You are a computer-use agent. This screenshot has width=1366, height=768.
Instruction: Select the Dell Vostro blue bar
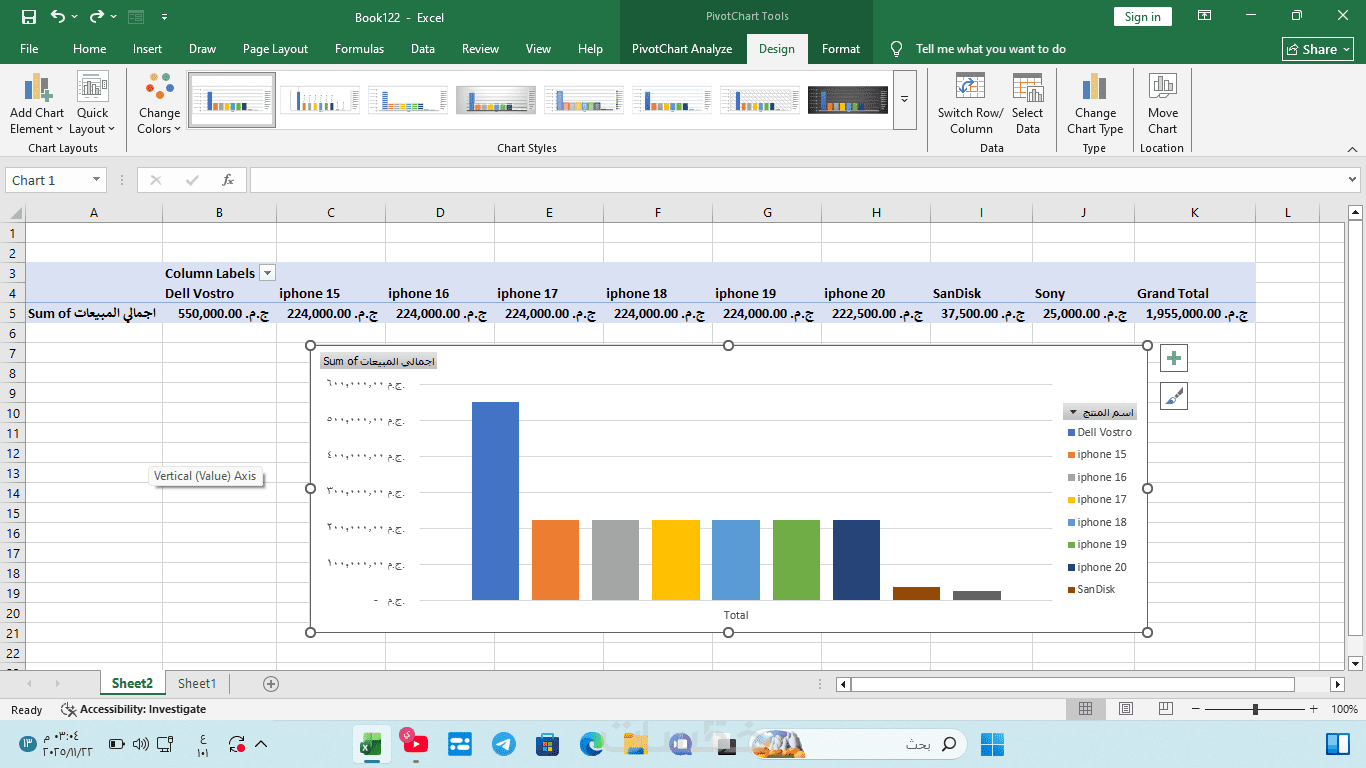pyautogui.click(x=495, y=501)
